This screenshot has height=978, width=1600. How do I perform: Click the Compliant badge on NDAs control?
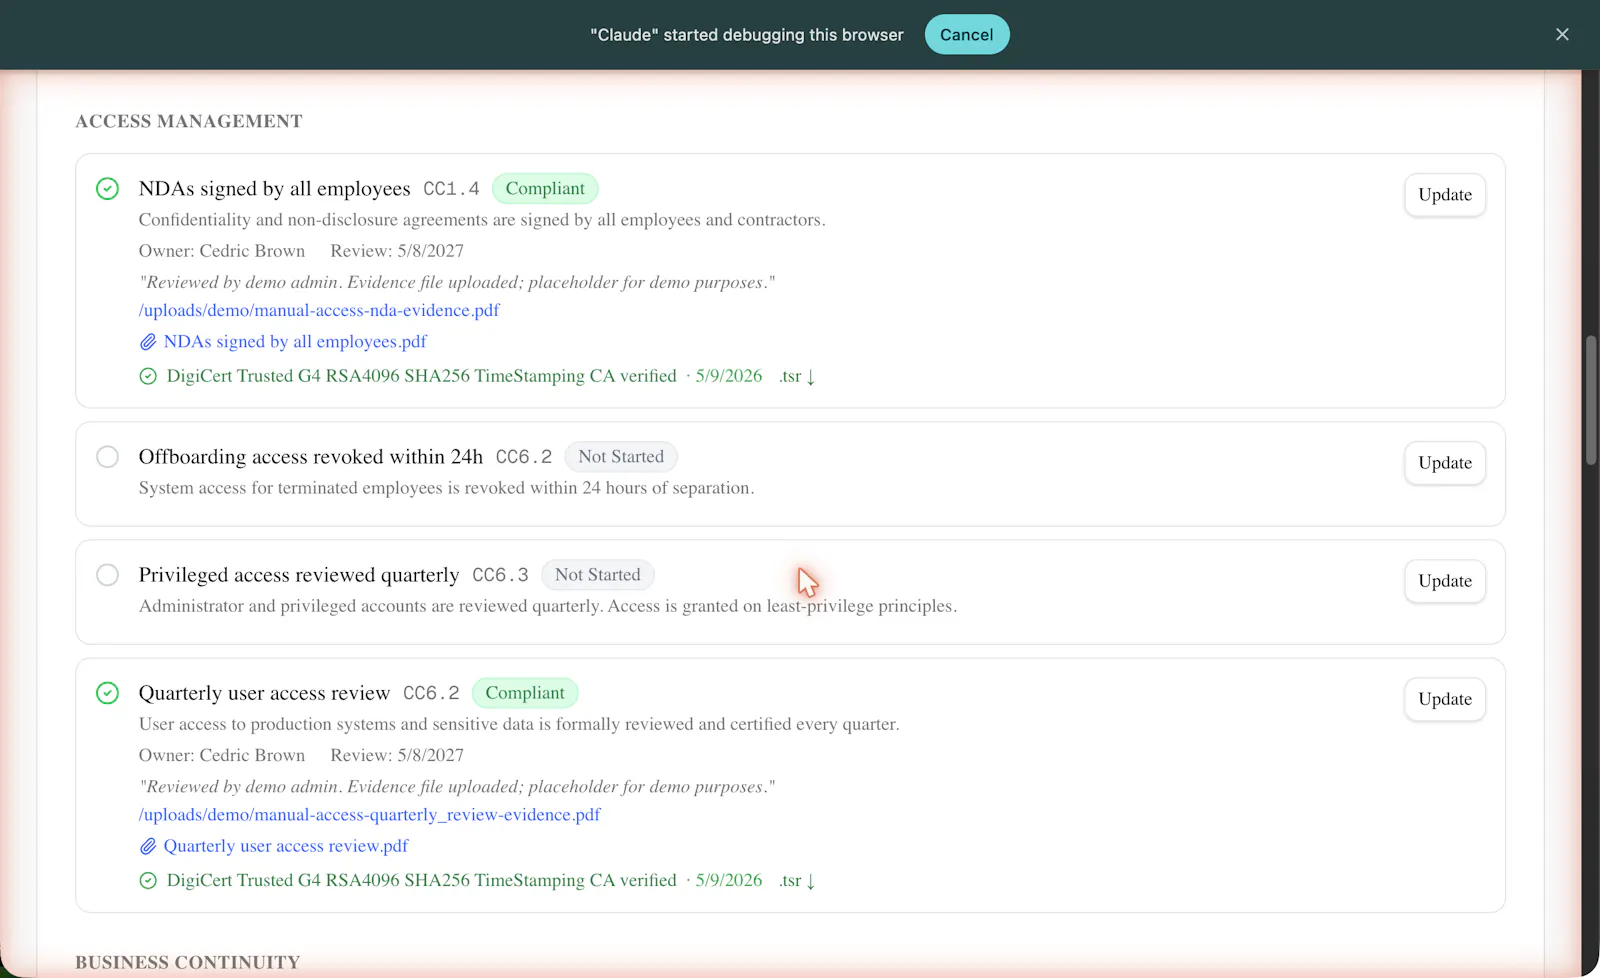click(545, 188)
